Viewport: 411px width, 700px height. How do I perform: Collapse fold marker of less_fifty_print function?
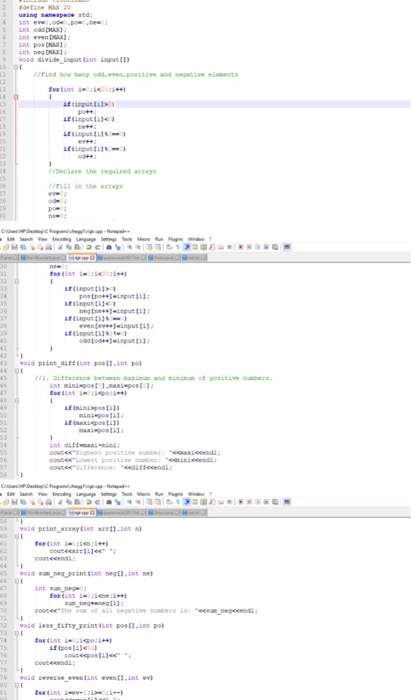click(17, 633)
